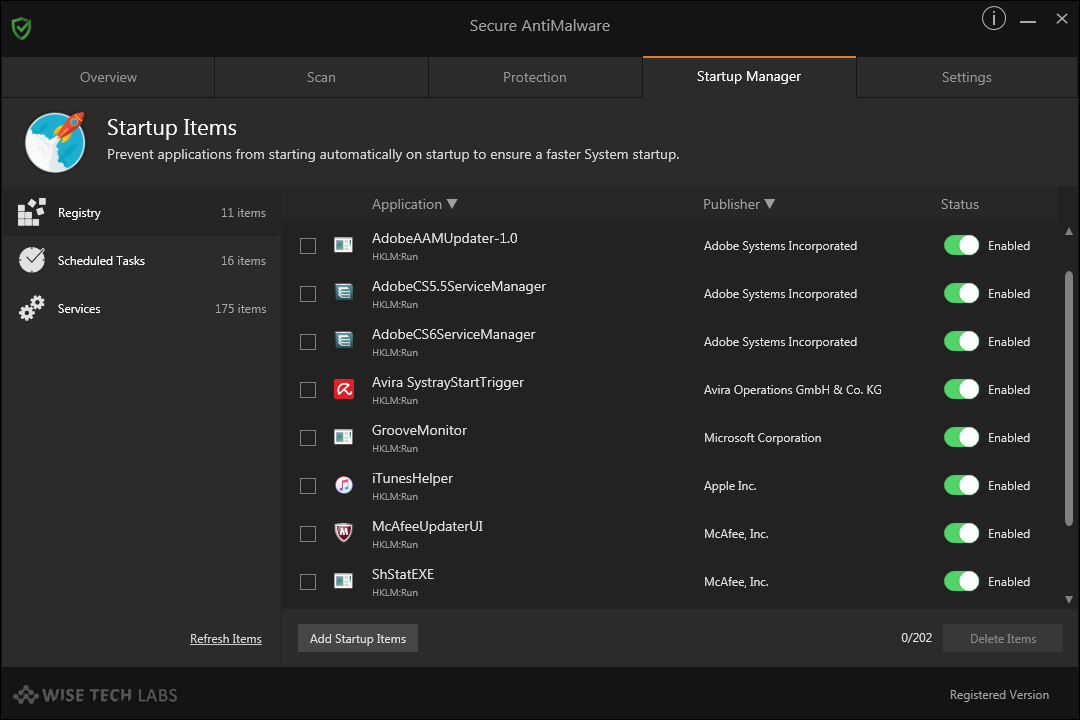Click the 0/202 selection counter

pyautogui.click(x=916, y=638)
